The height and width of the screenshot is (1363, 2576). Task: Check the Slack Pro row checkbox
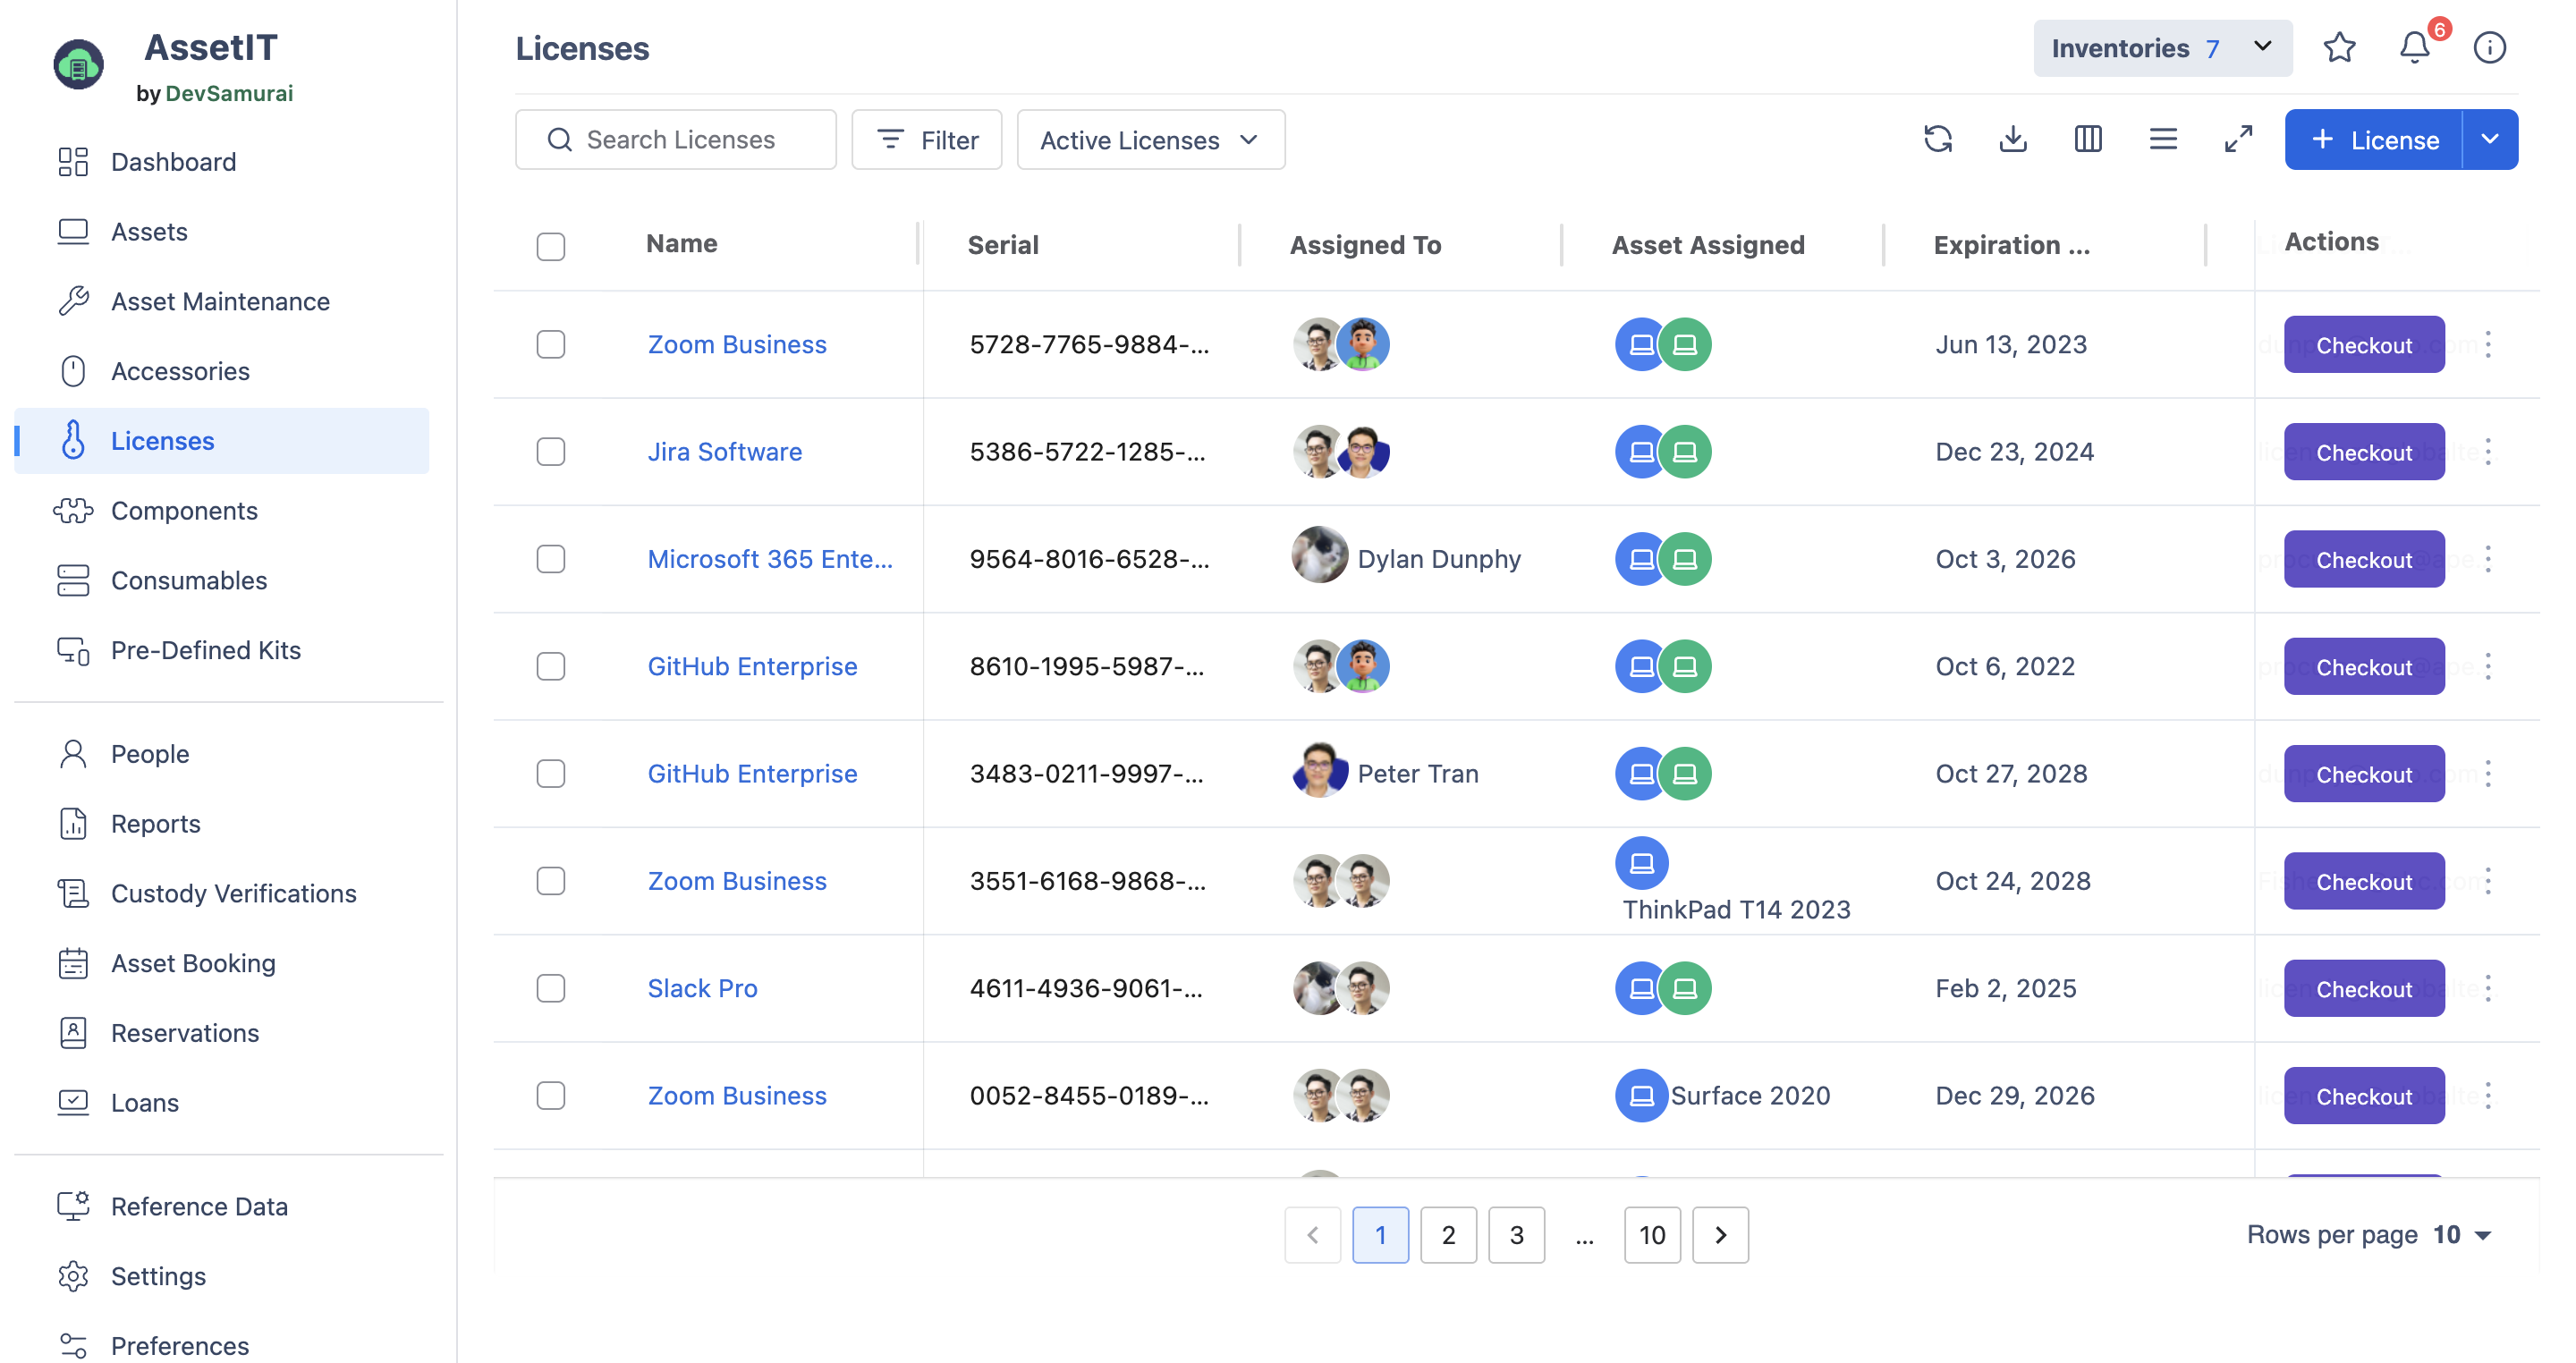pos(550,988)
